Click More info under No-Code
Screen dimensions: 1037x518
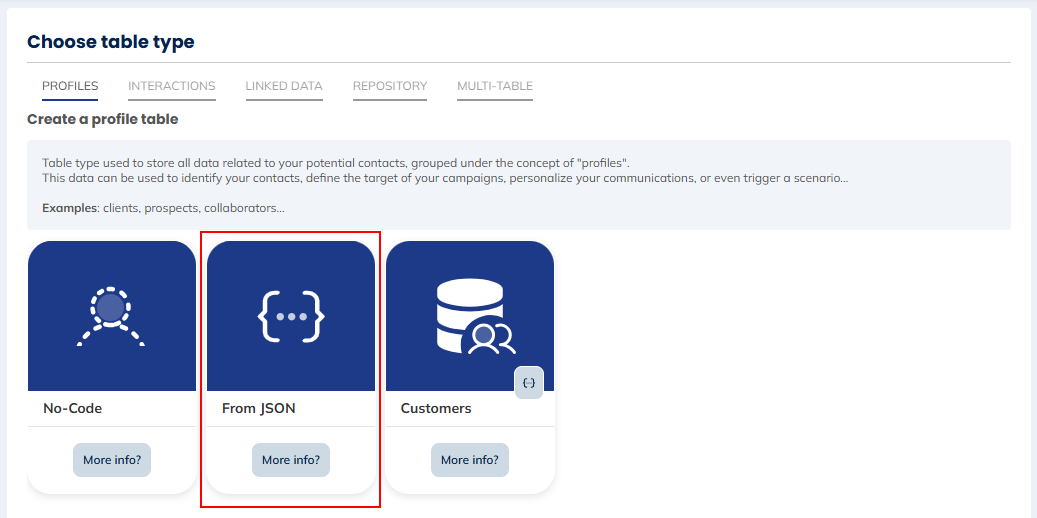(111, 460)
